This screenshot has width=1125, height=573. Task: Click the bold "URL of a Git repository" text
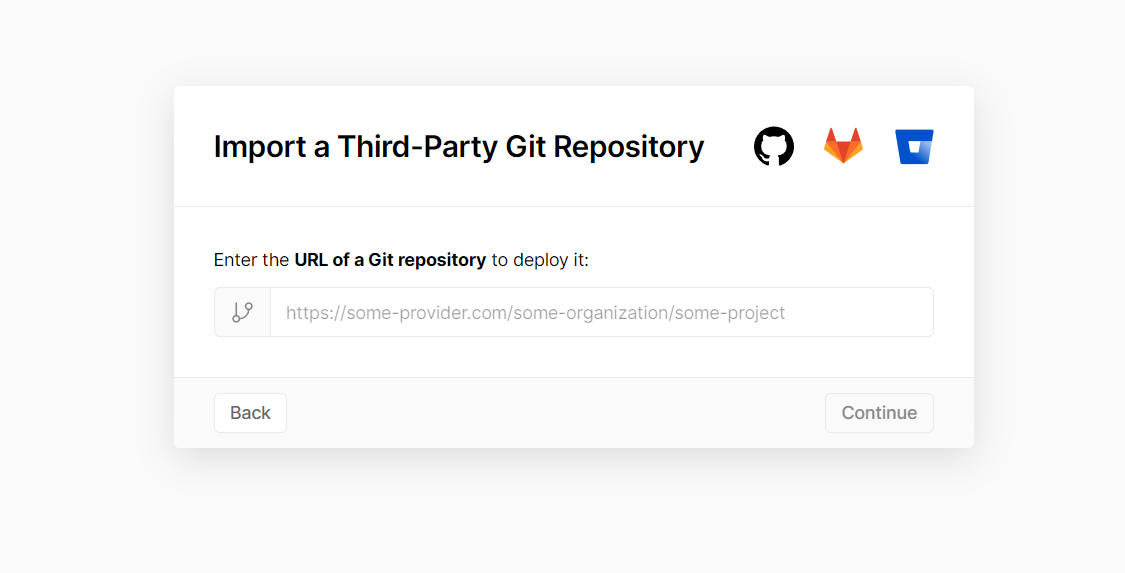tap(390, 260)
